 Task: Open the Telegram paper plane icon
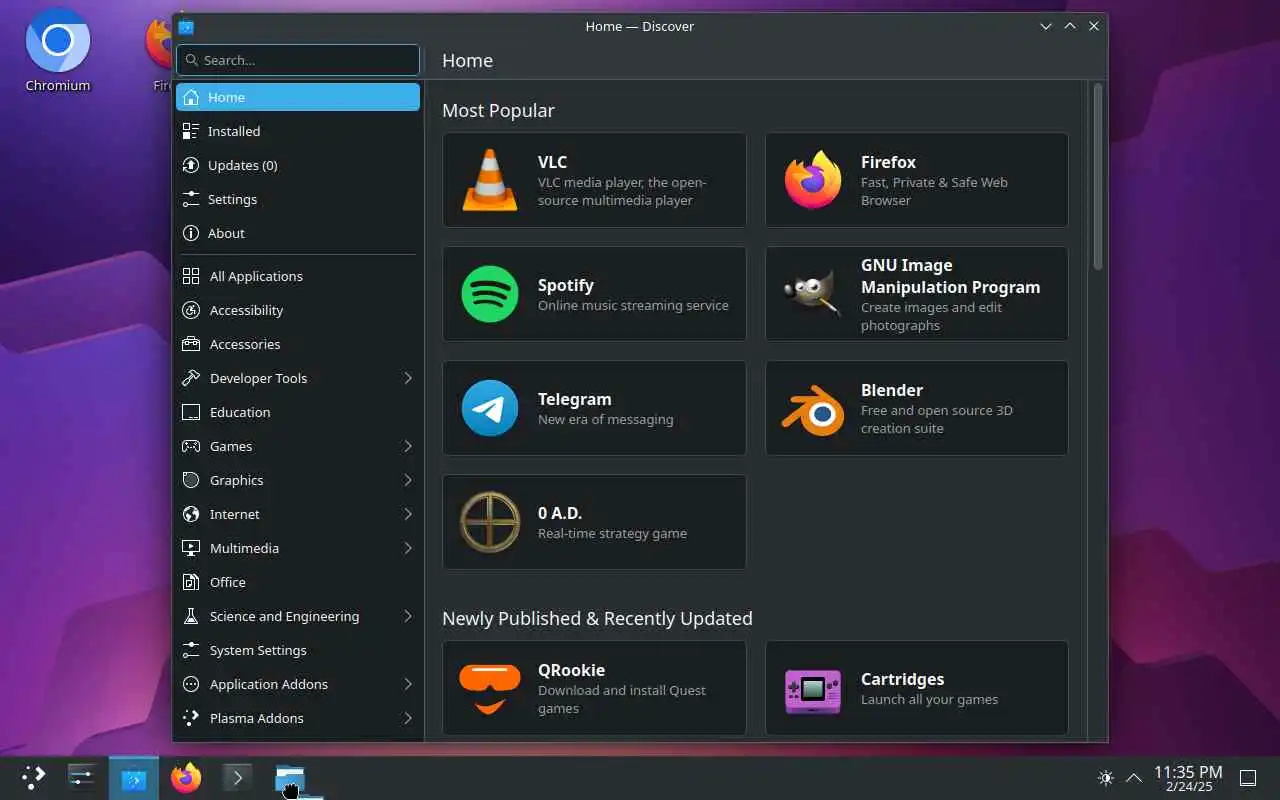pos(490,408)
